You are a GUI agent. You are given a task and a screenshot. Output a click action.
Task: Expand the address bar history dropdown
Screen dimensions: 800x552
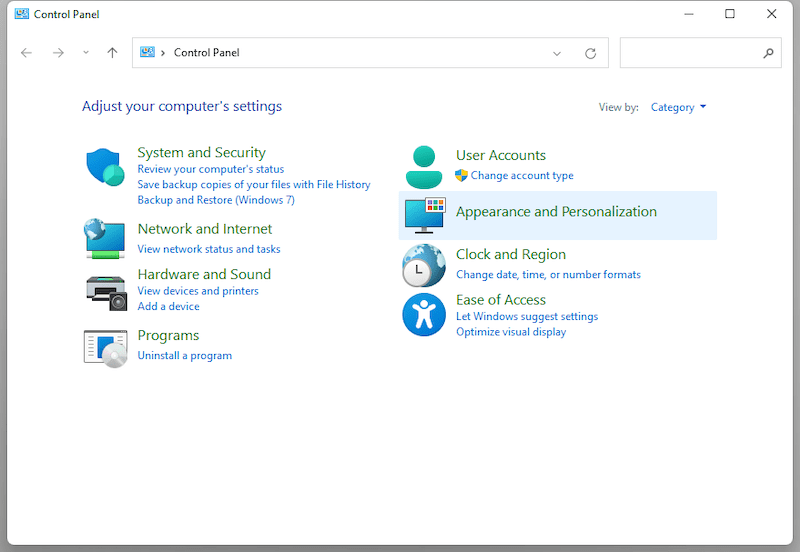(557, 53)
